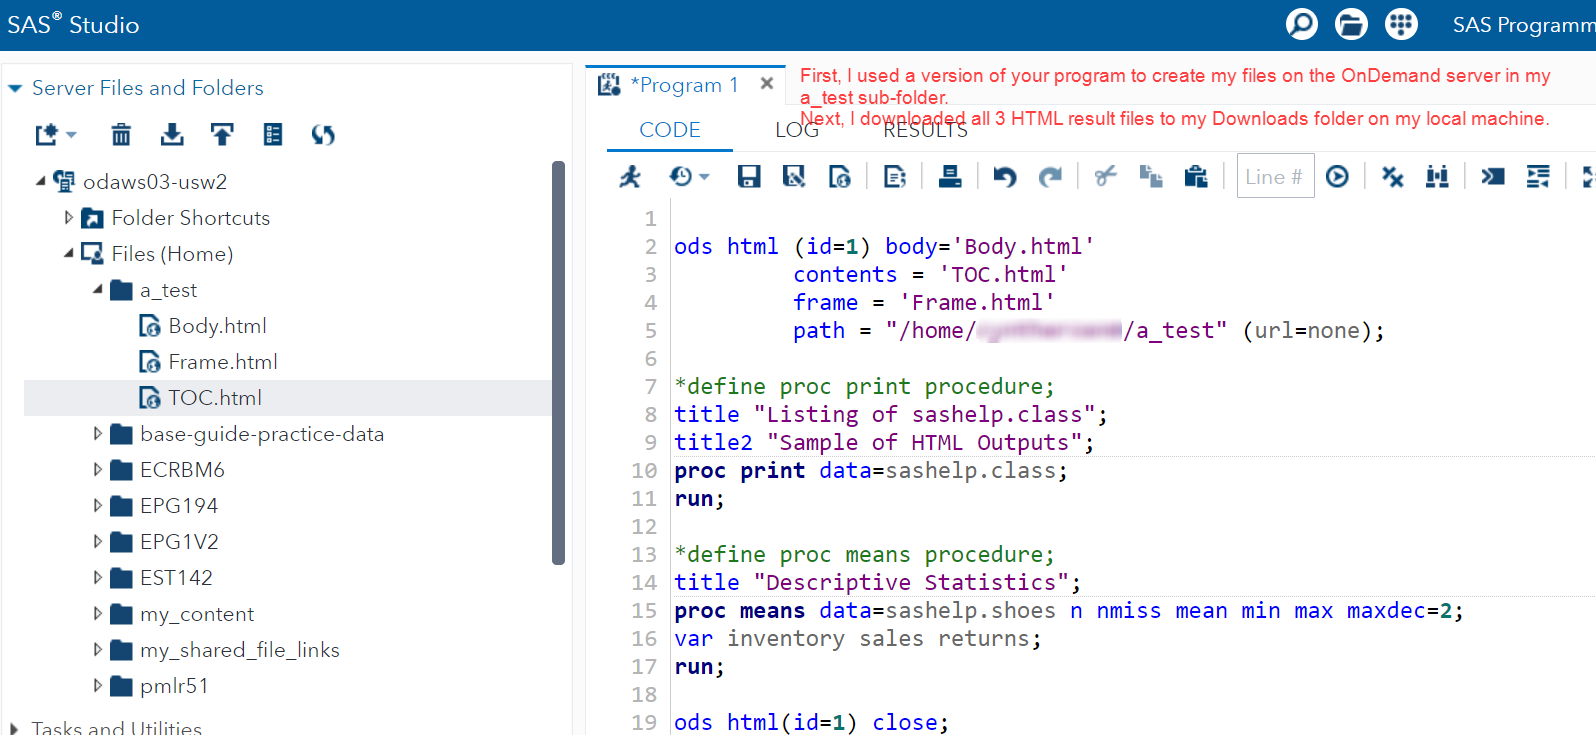Click the navigation pane vertical scrollbar
The width and height of the screenshot is (1596, 735).
[558, 362]
